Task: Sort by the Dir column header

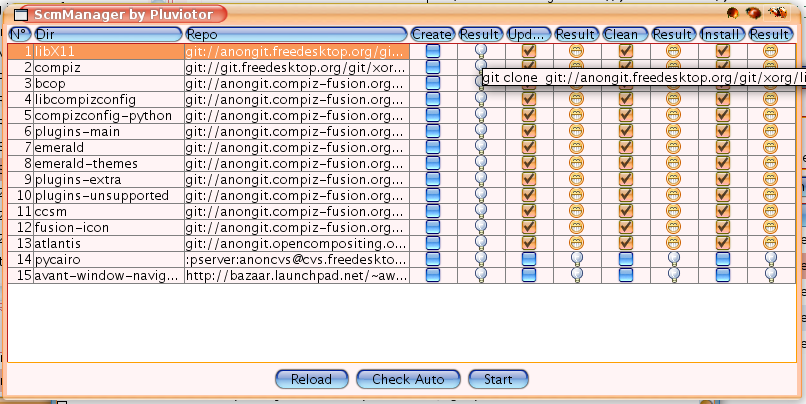Action: click(x=108, y=34)
